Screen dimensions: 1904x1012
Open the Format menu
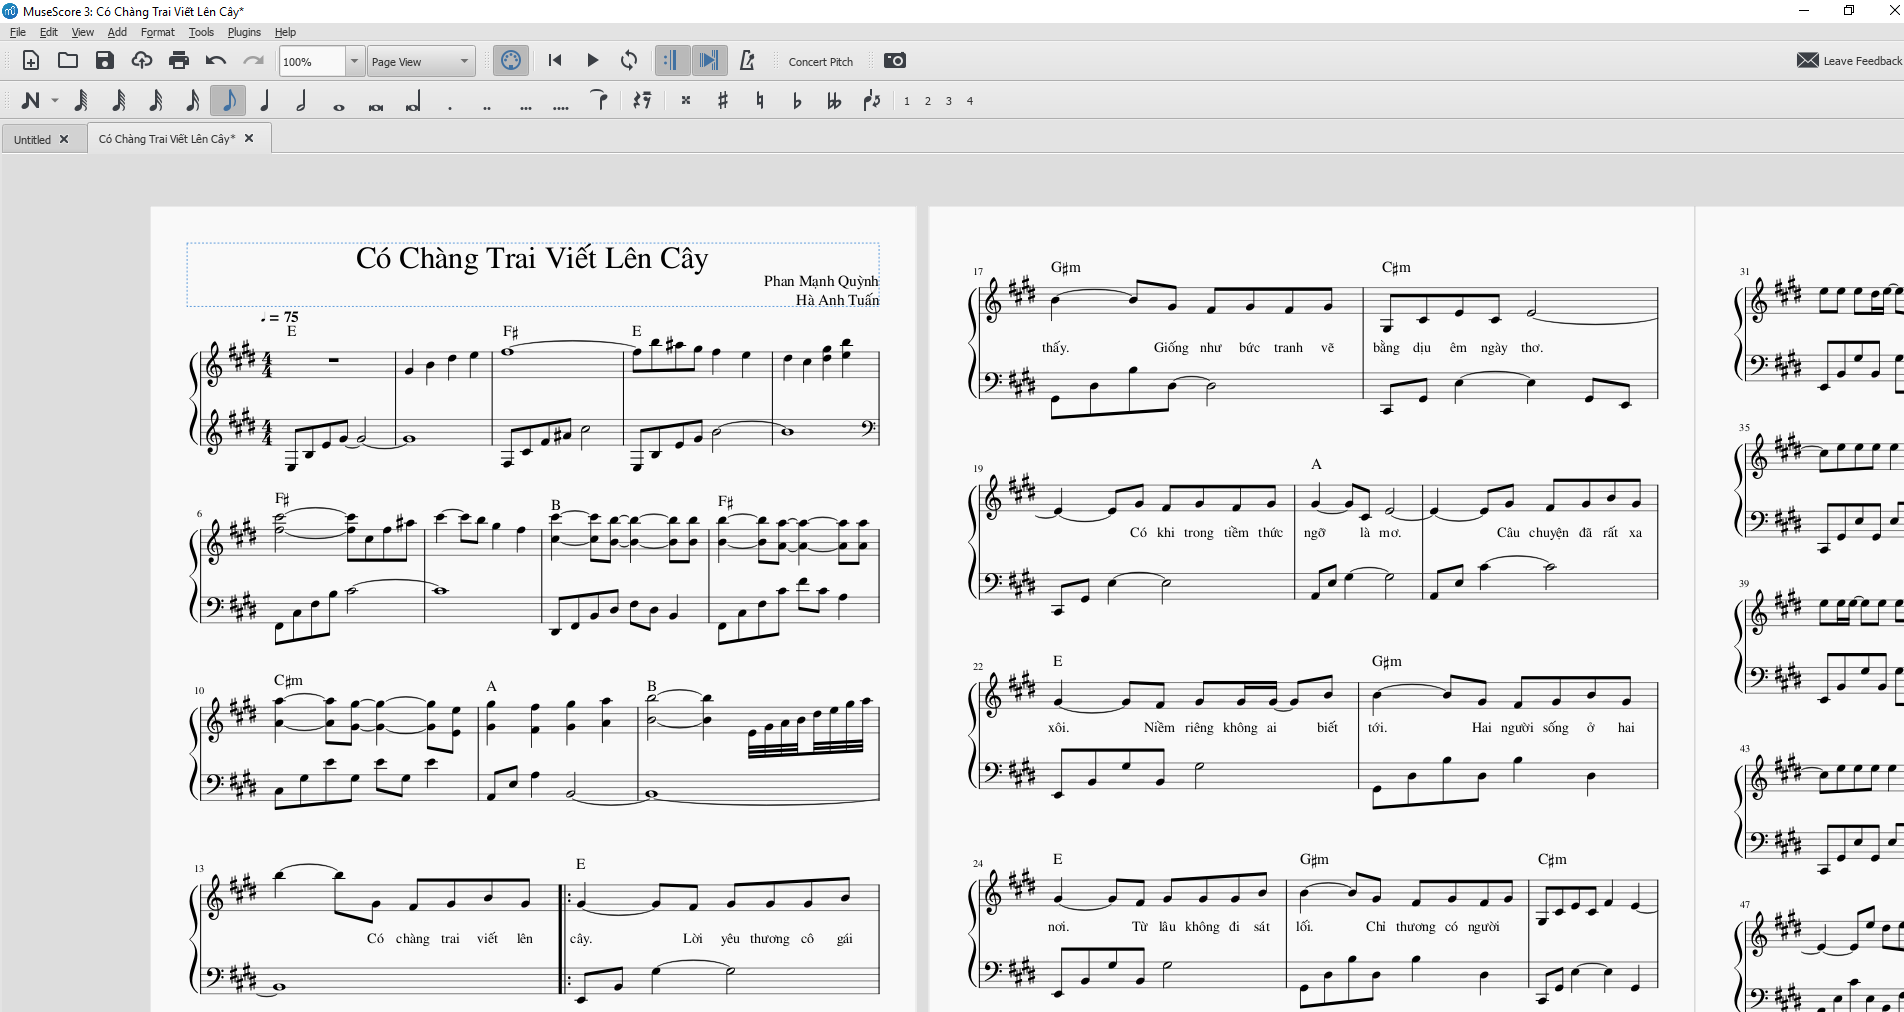pos(158,32)
